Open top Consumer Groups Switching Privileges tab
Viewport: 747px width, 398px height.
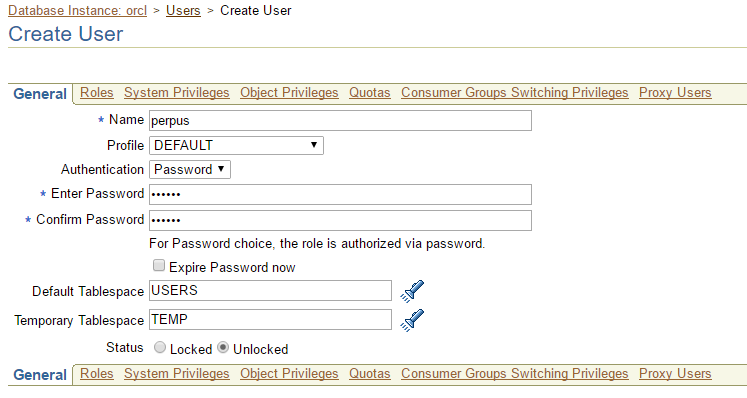point(515,92)
